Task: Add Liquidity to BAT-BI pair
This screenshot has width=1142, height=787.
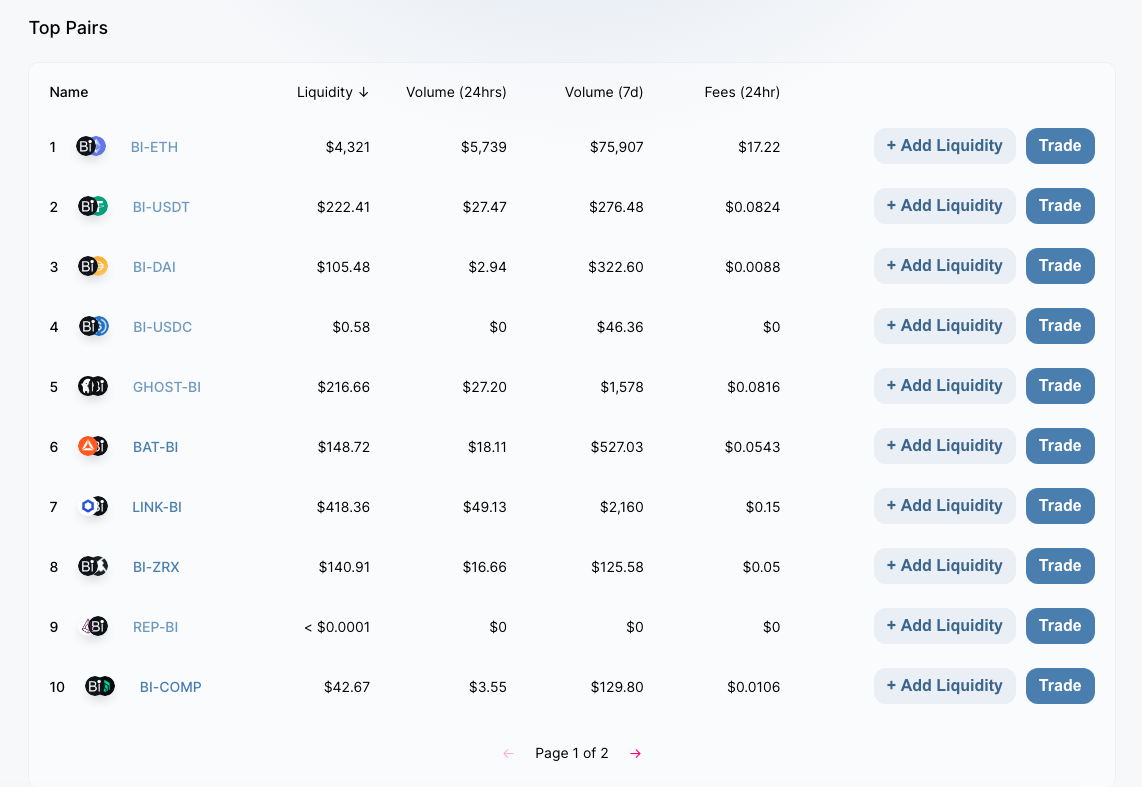Action: click(x=945, y=446)
